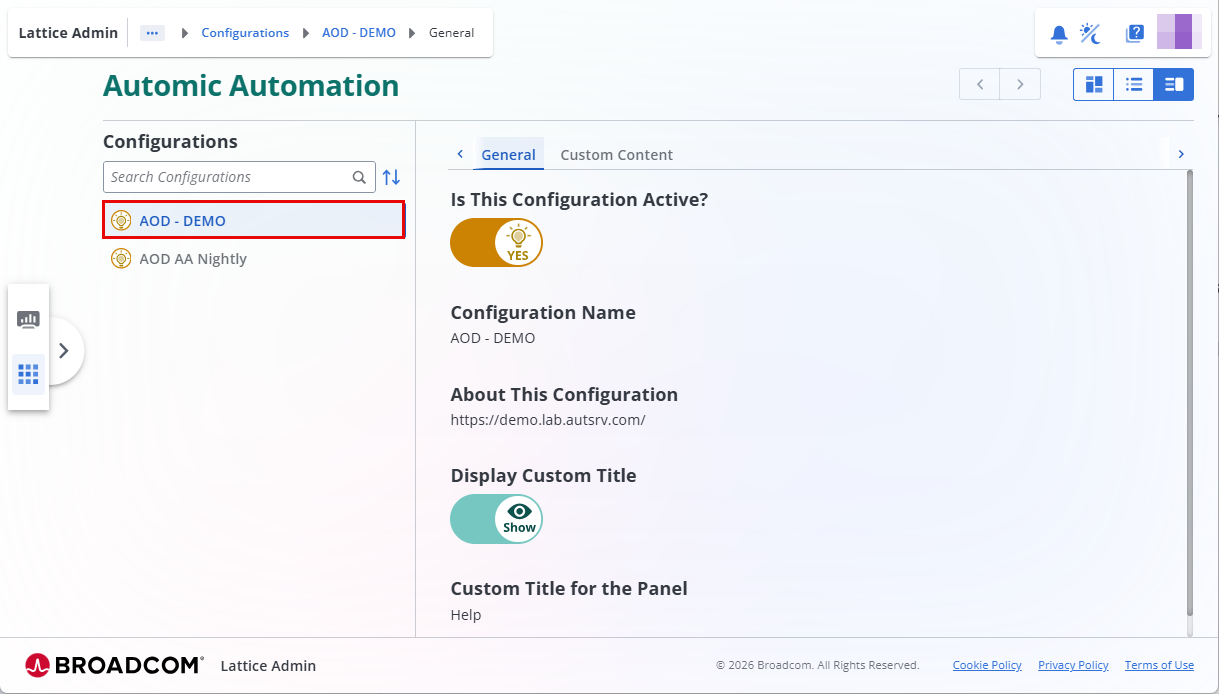
Task: Expand the side panel with the chevron
Action: 64,351
